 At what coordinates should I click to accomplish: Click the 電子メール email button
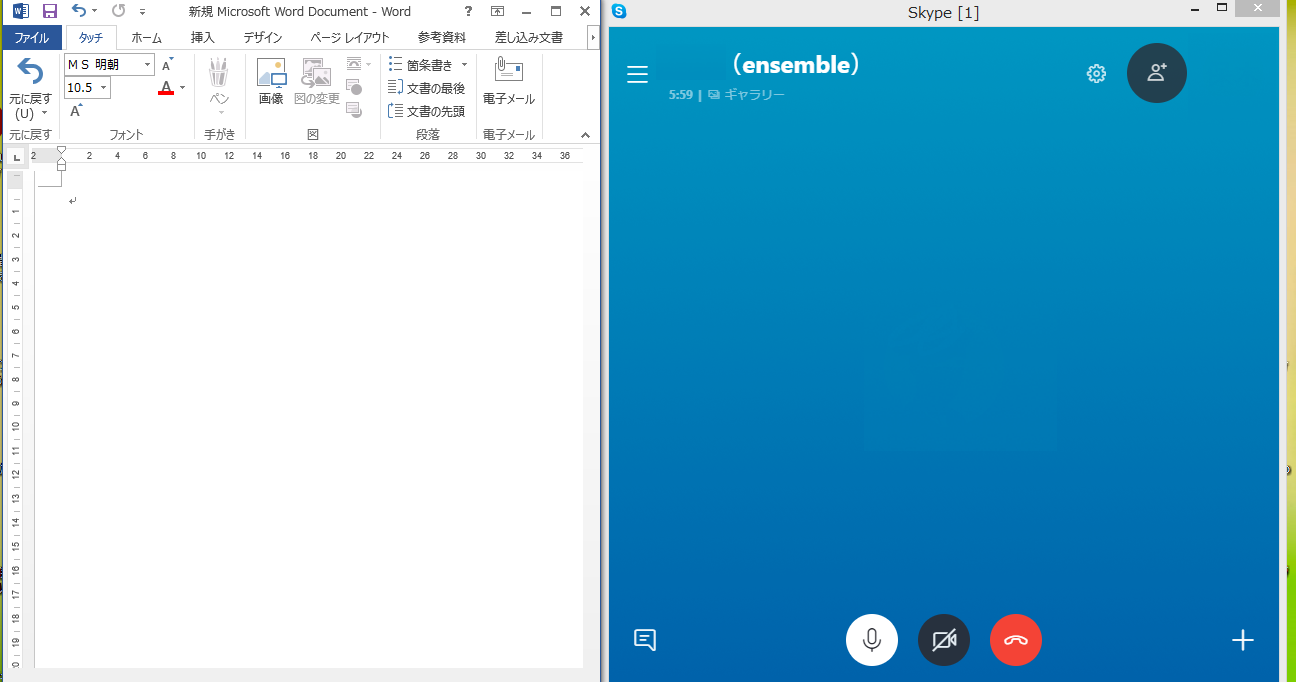509,82
